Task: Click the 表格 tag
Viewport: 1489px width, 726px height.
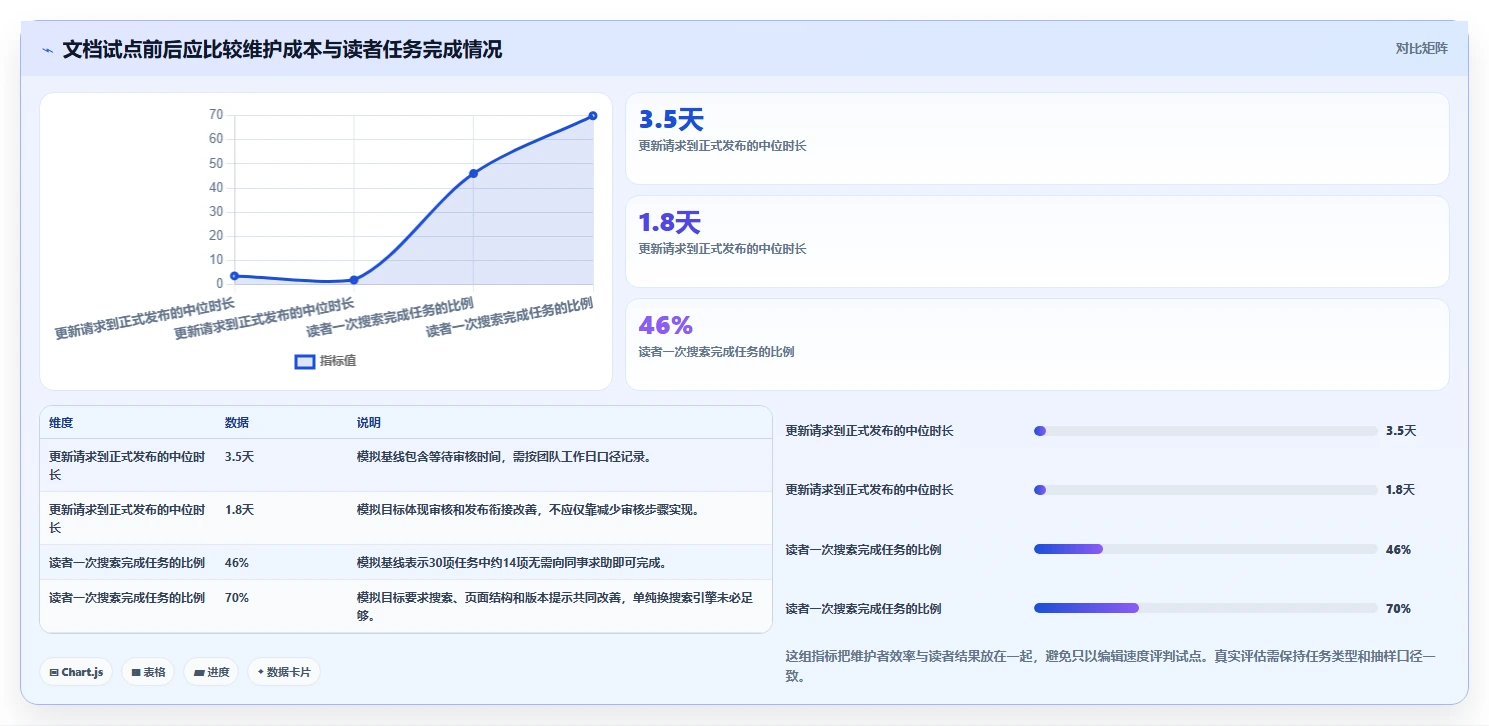Action: pos(149,672)
